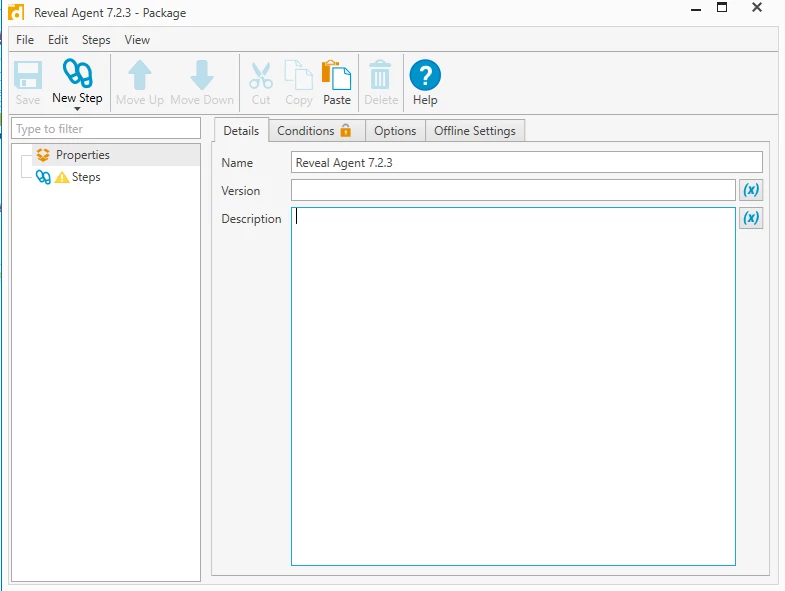The width and height of the screenshot is (785, 591).
Task: Switch to the Conditions tab
Action: click(317, 131)
